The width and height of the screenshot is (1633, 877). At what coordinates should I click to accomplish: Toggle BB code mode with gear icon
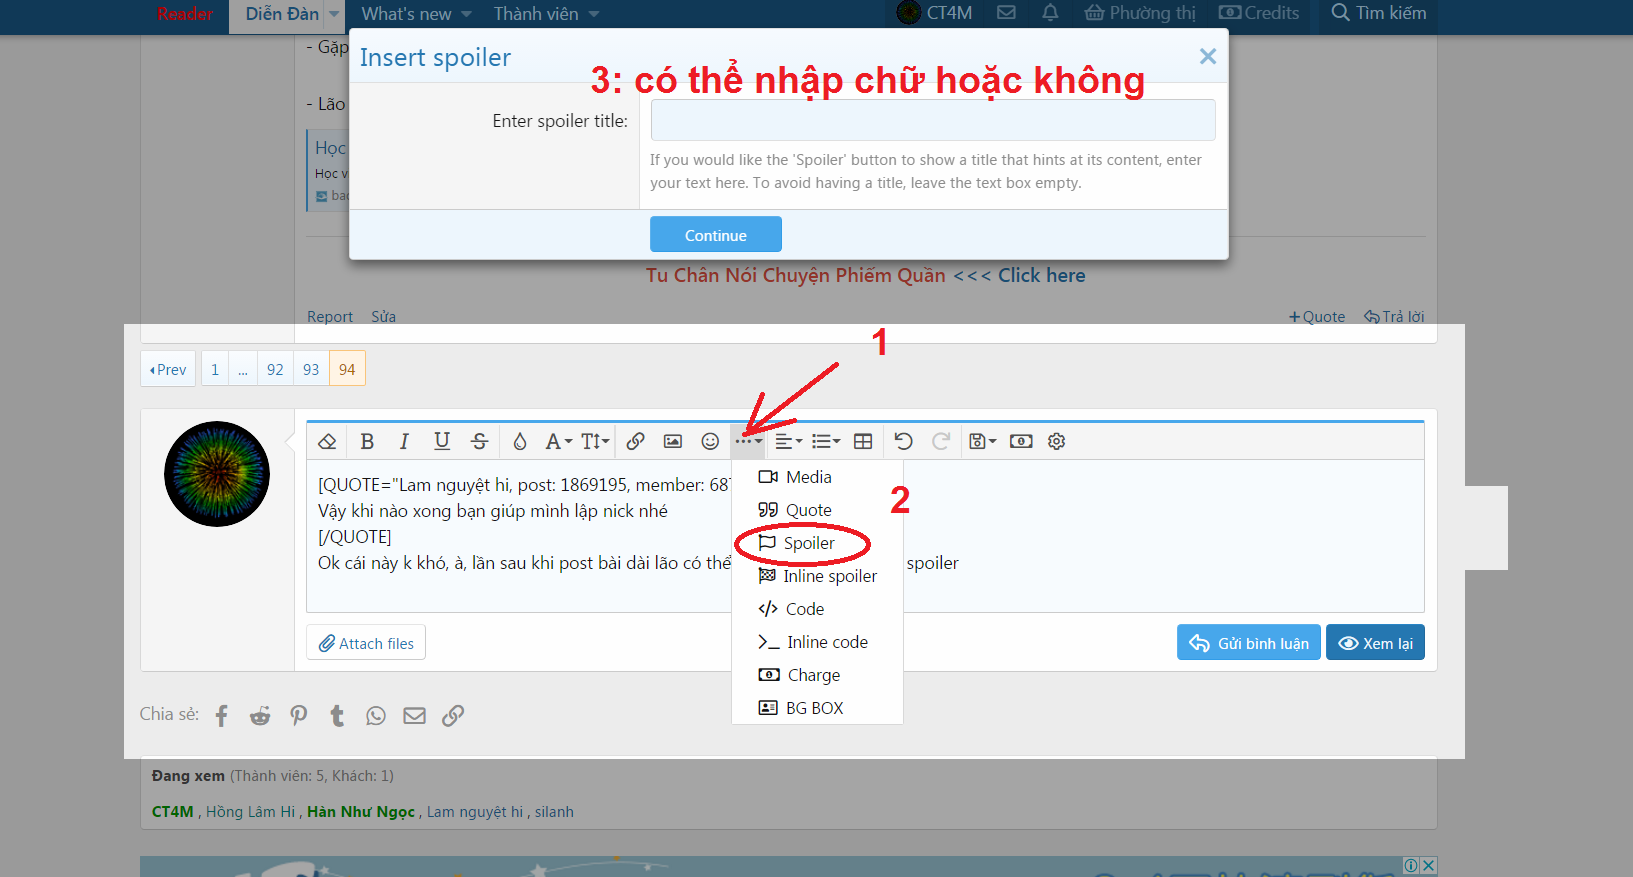click(1056, 441)
